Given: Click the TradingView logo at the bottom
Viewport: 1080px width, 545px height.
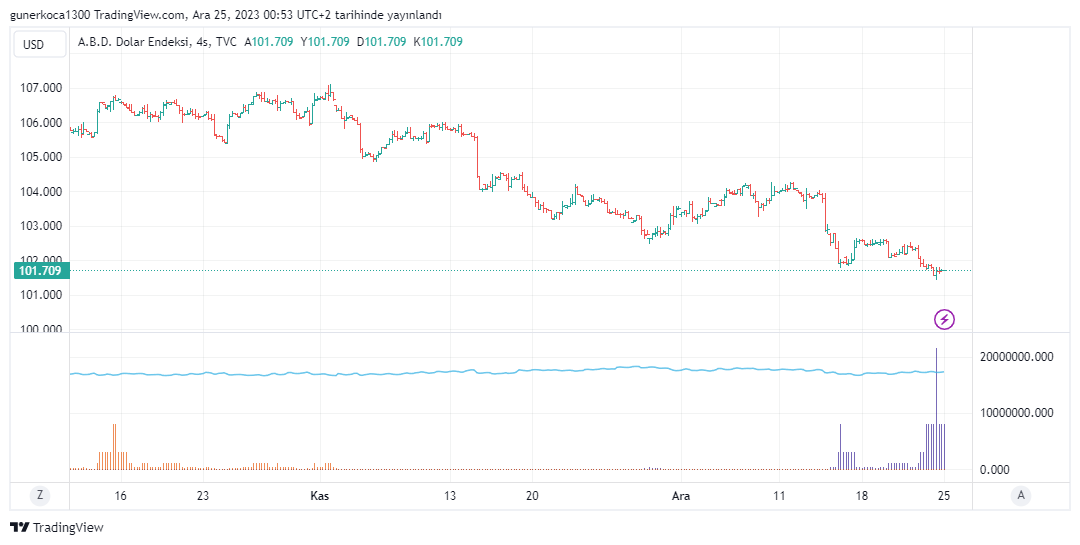Looking at the screenshot, I should (57, 527).
